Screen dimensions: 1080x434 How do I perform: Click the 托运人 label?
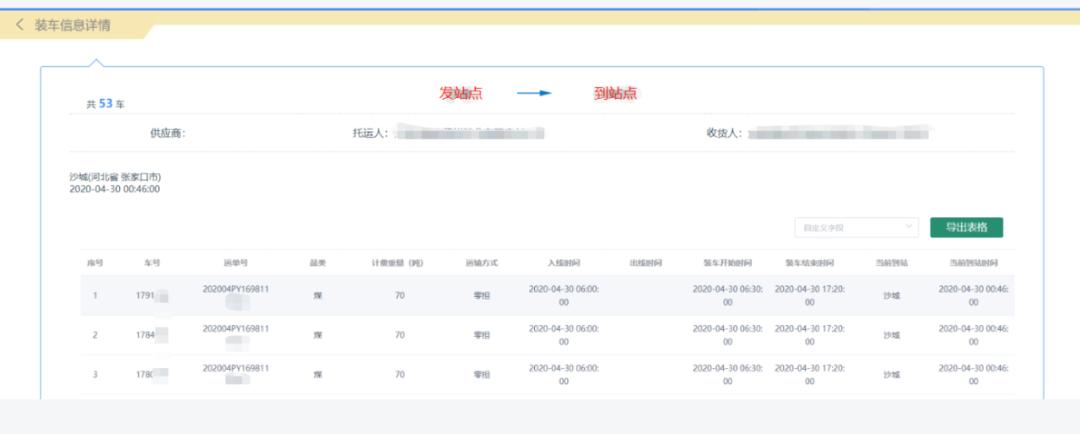click(371, 133)
